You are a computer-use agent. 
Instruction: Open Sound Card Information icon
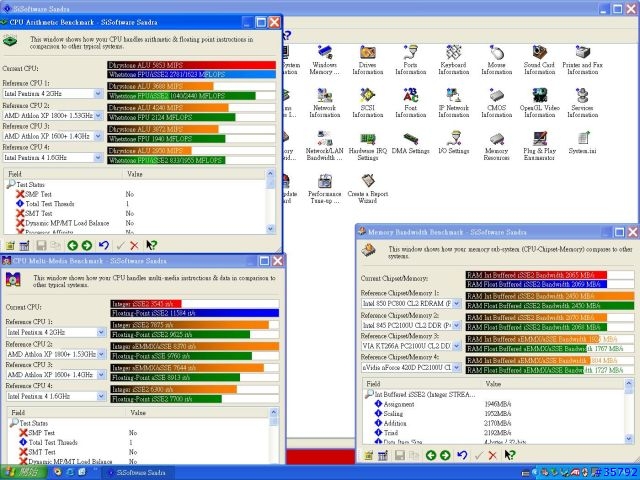pos(539,60)
